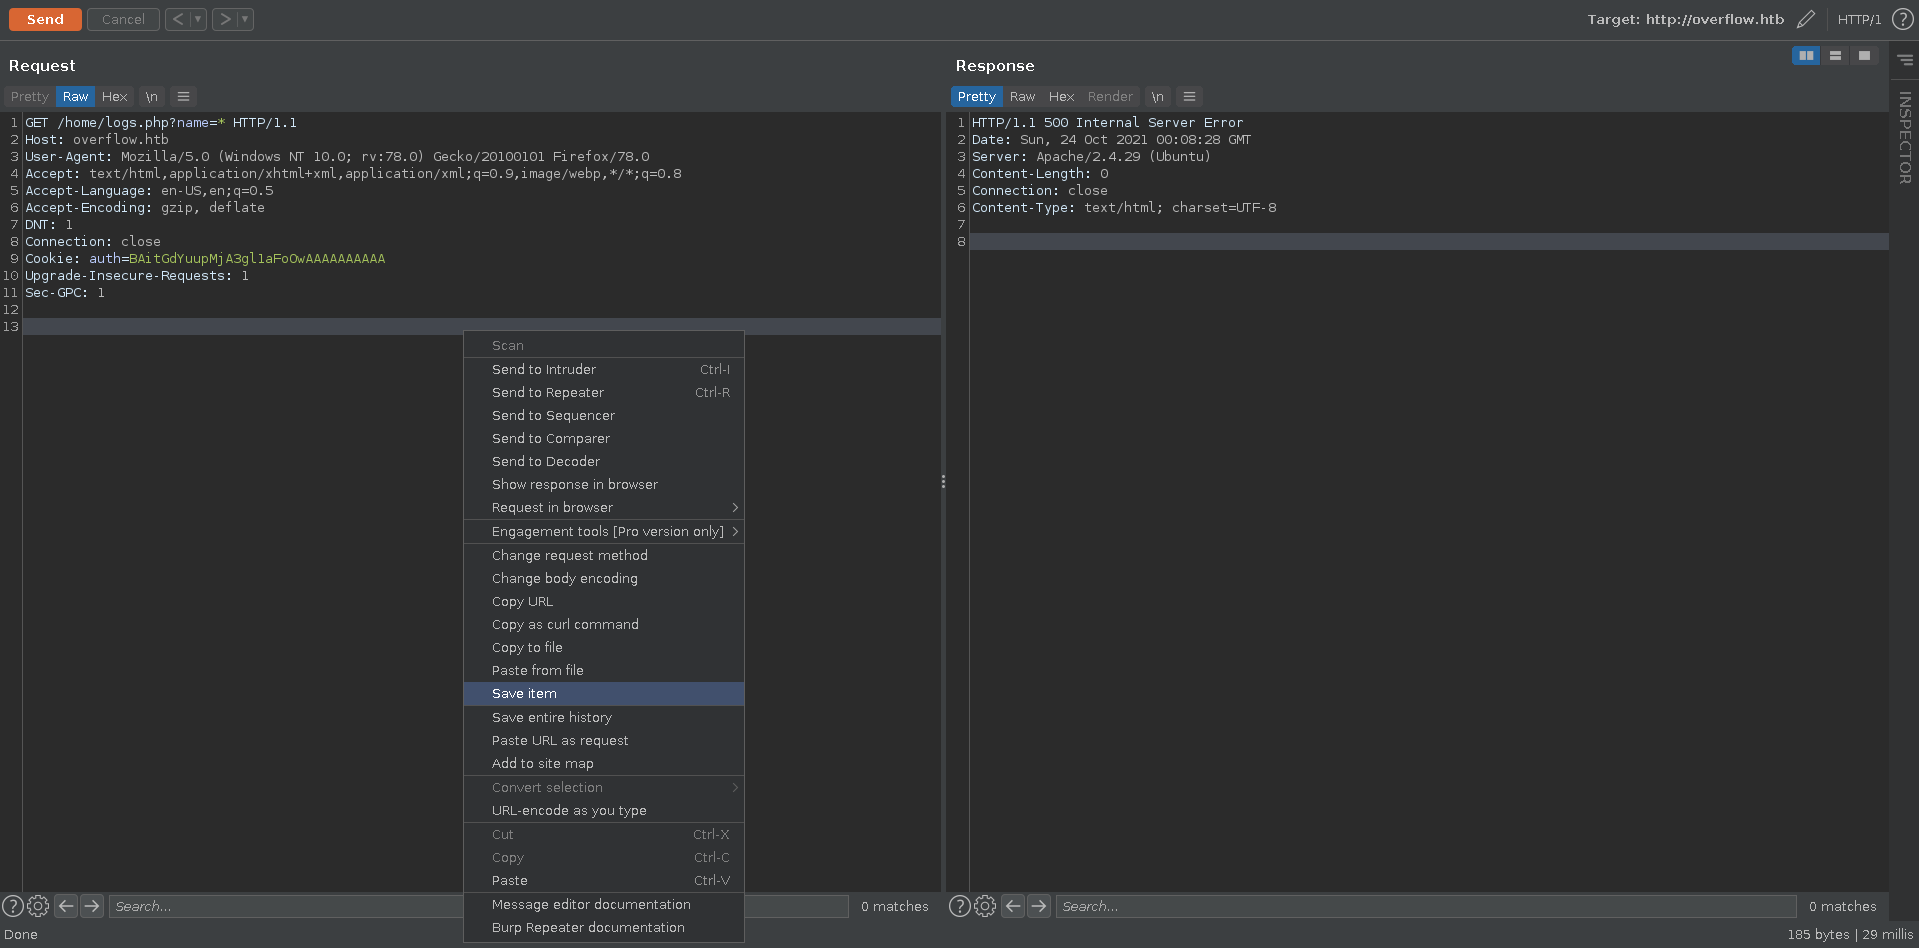Focus the Response search input field
Viewport: 1919px width, 948px height.
pyautogui.click(x=1425, y=906)
